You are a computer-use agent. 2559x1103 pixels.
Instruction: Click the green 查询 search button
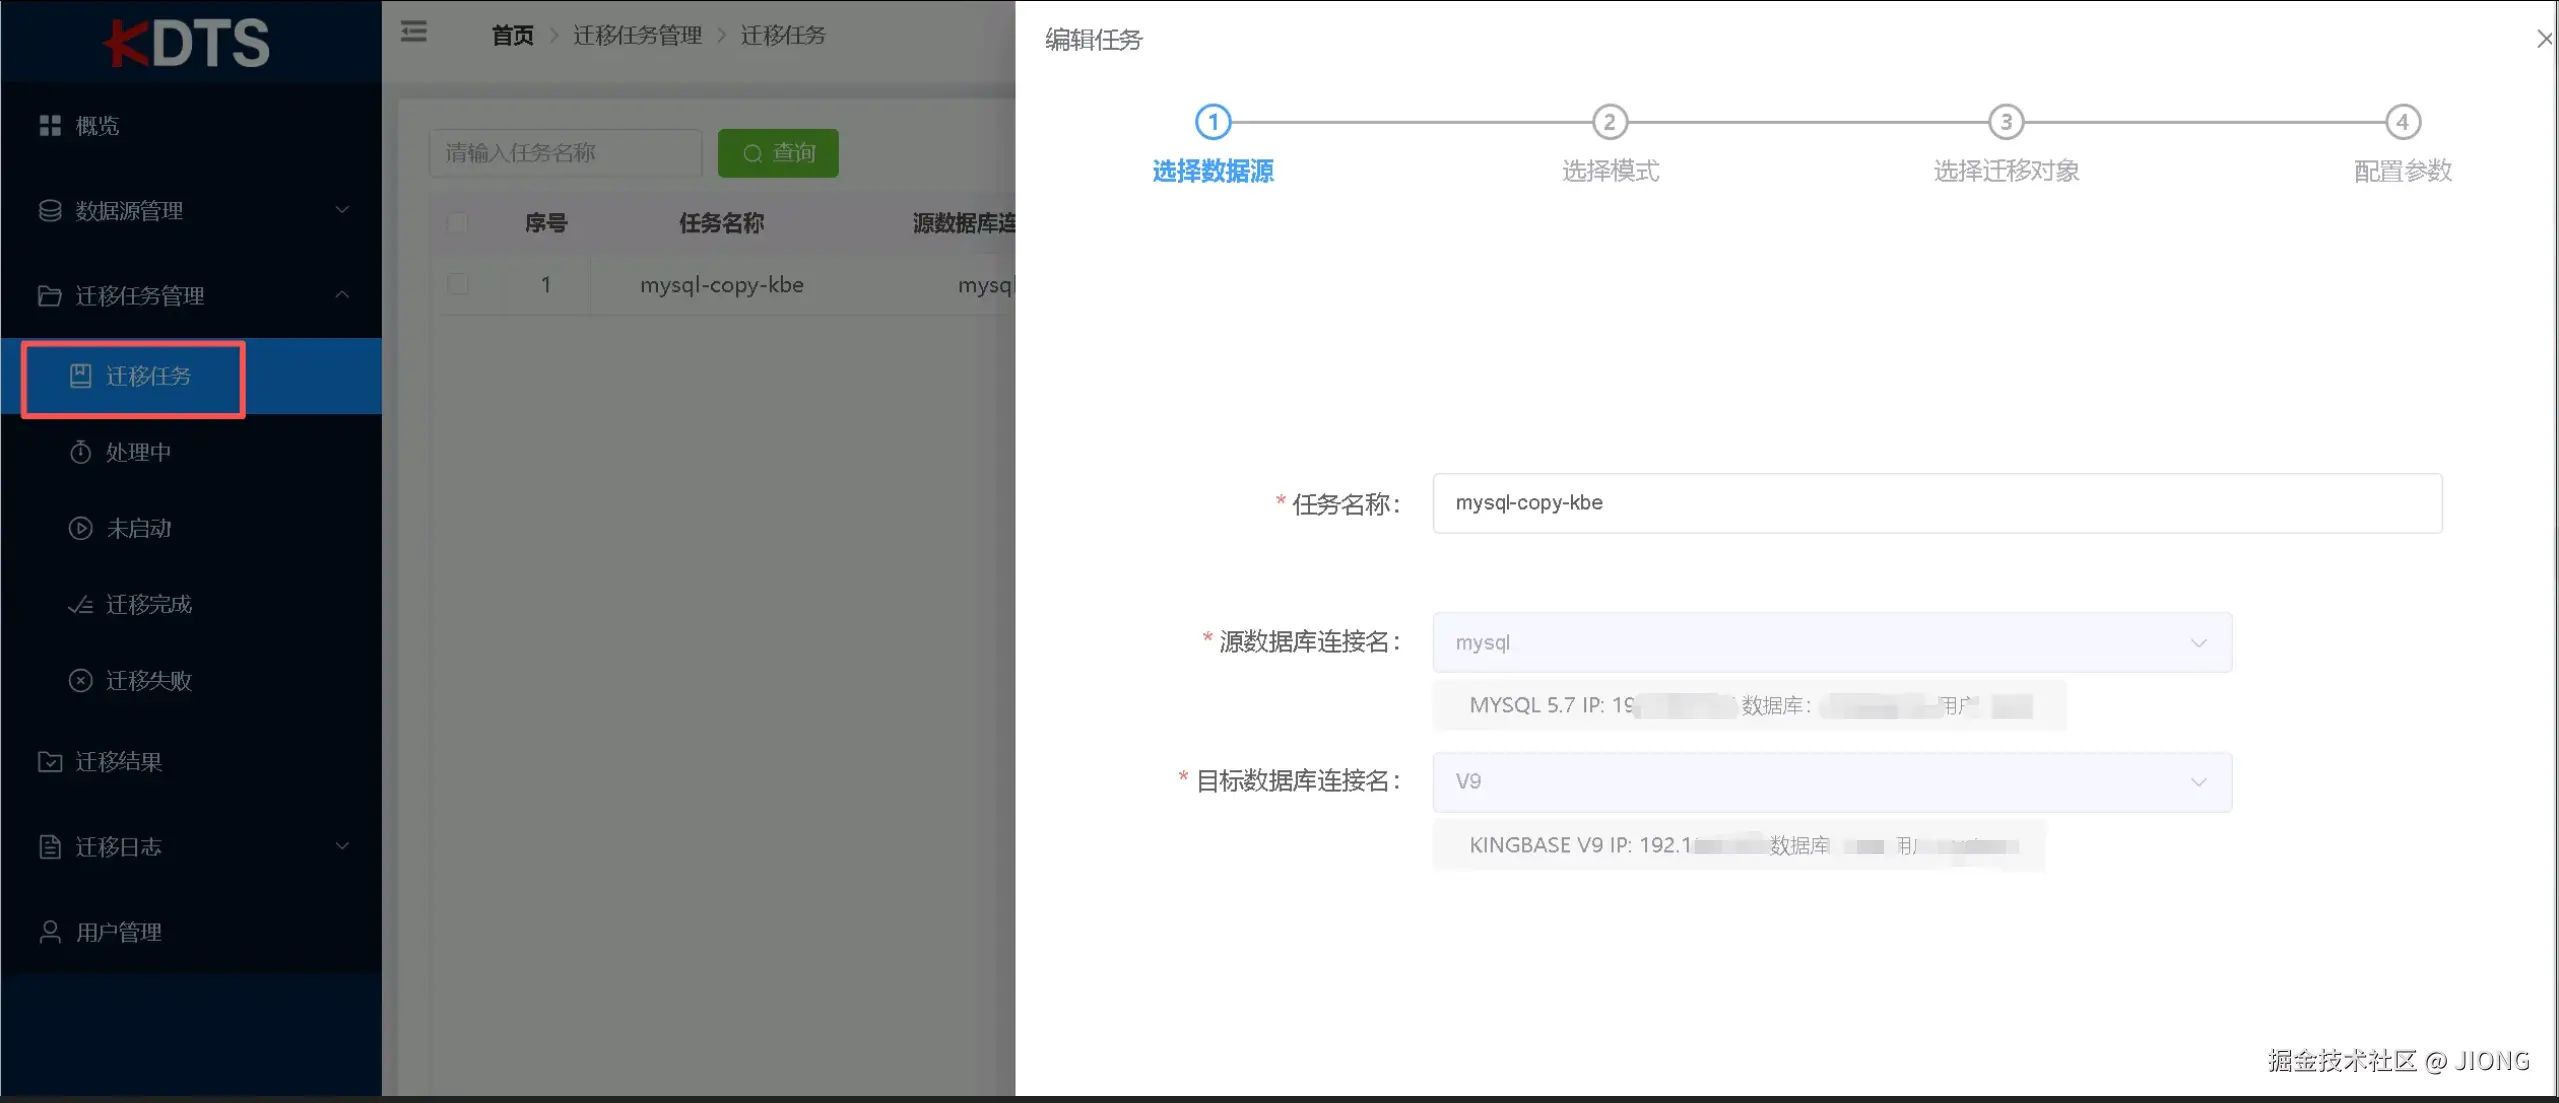778,153
